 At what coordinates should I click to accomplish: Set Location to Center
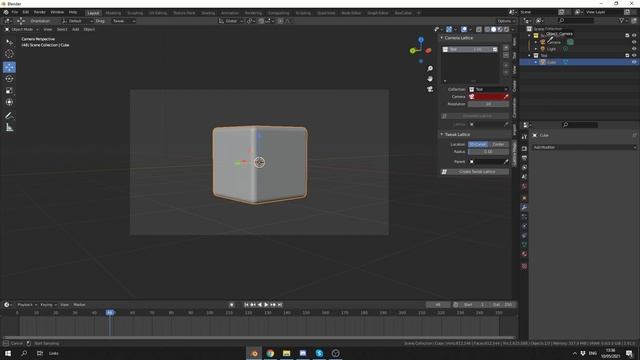click(x=498, y=144)
